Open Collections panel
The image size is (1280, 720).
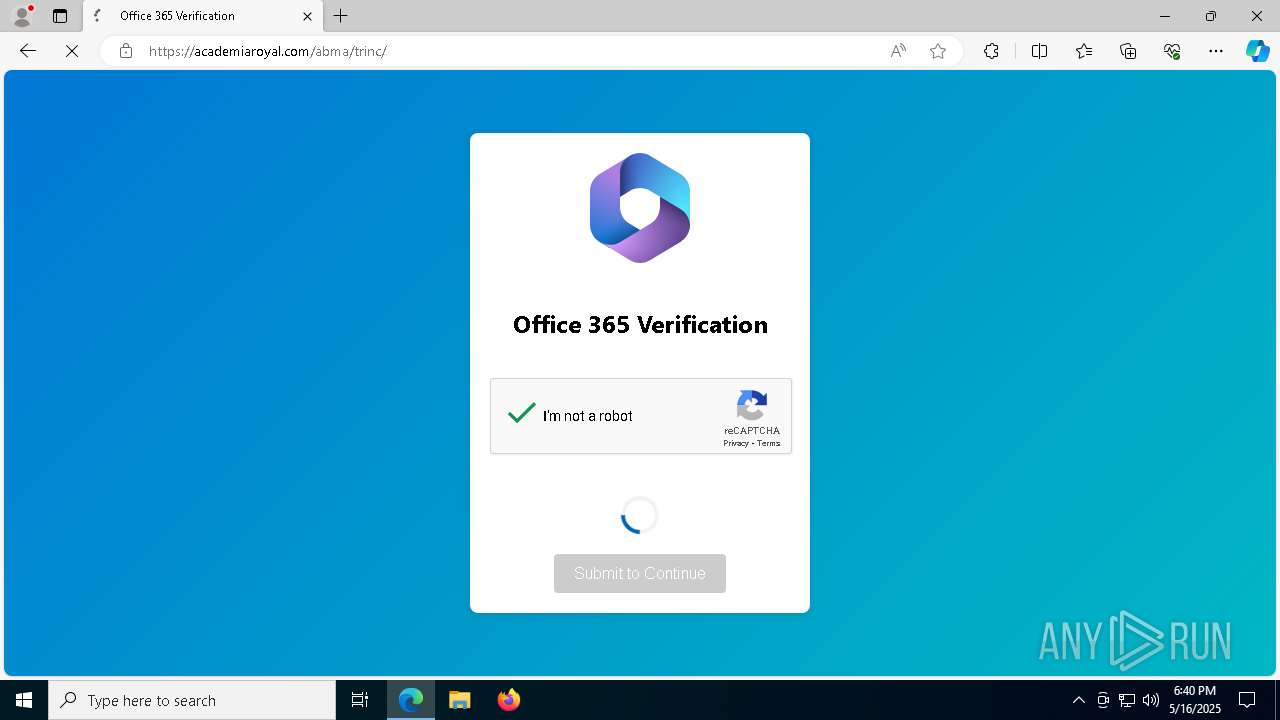(x=1128, y=51)
